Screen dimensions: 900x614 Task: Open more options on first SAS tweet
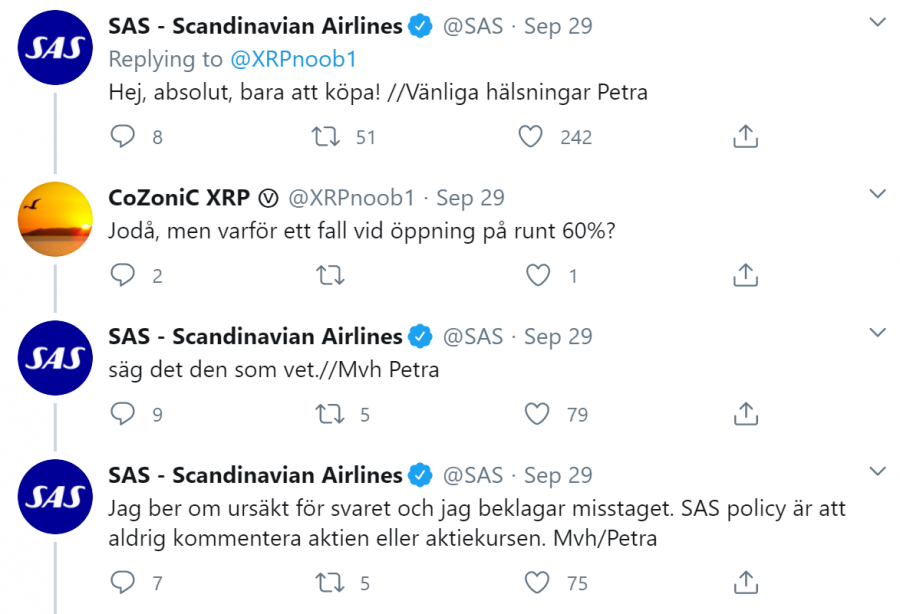[x=876, y=22]
